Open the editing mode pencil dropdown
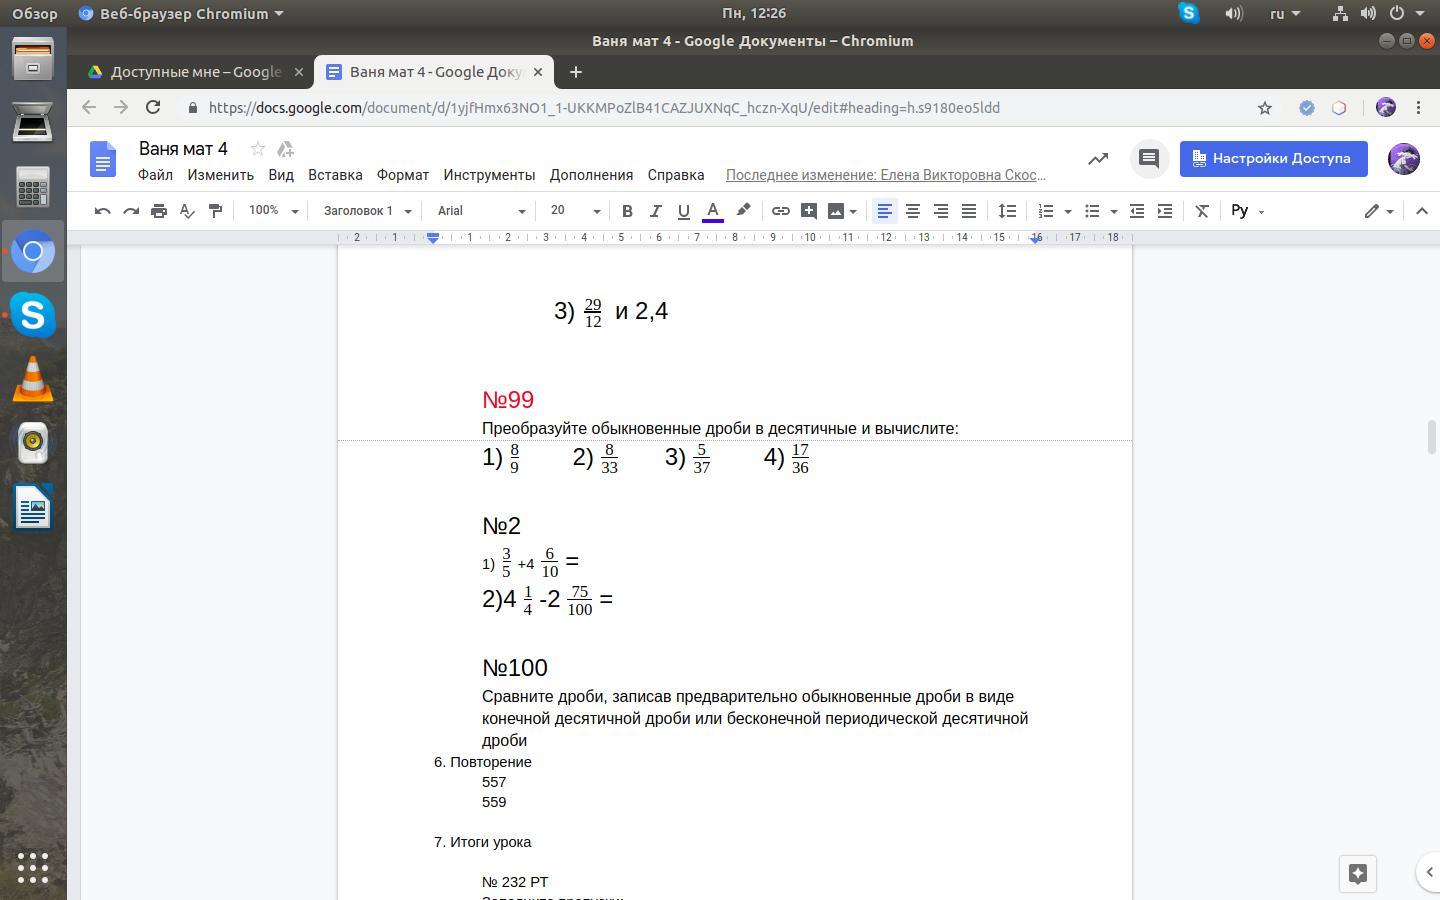The width and height of the screenshot is (1440, 900). coord(1379,211)
